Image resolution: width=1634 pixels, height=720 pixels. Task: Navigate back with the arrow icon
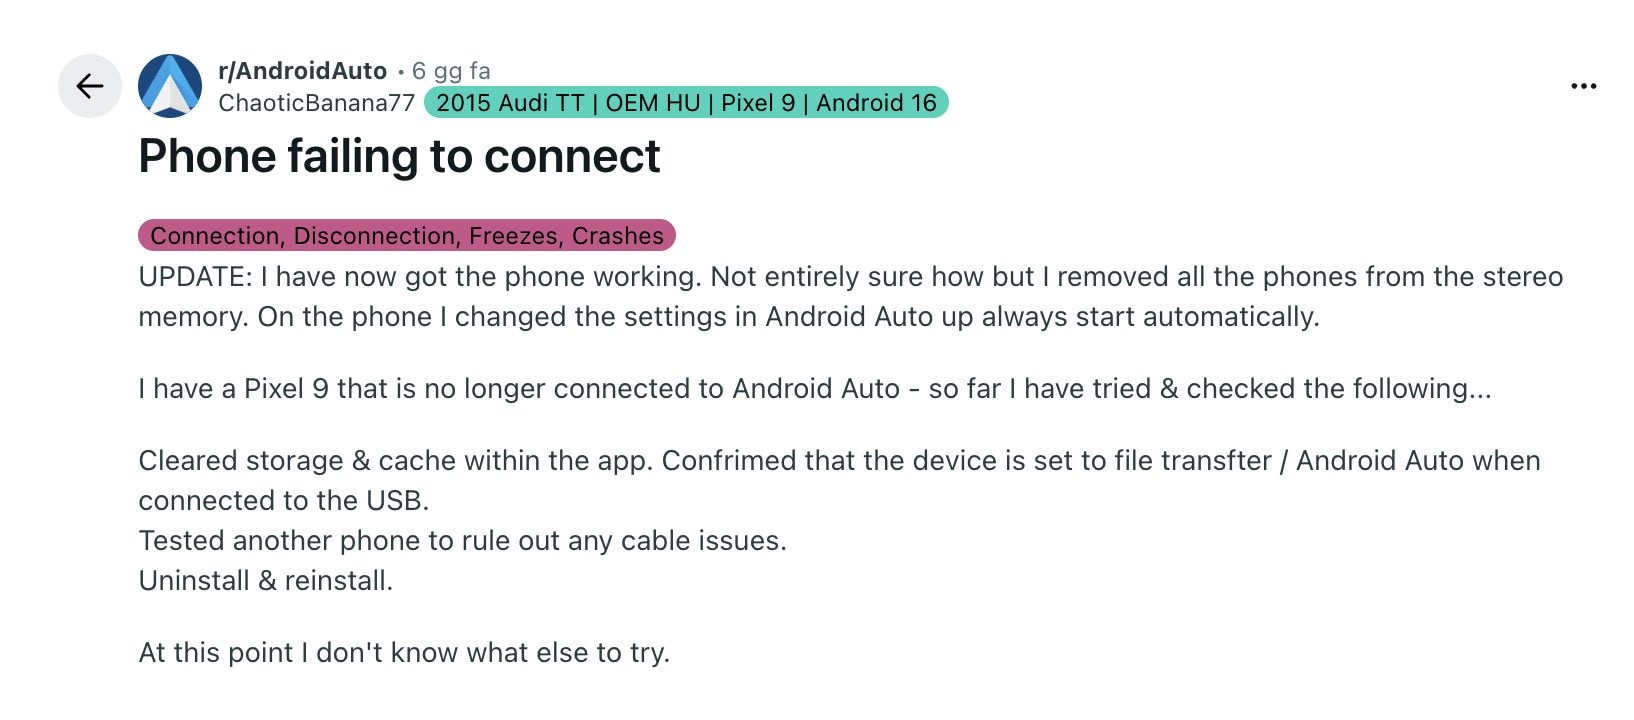click(x=90, y=86)
